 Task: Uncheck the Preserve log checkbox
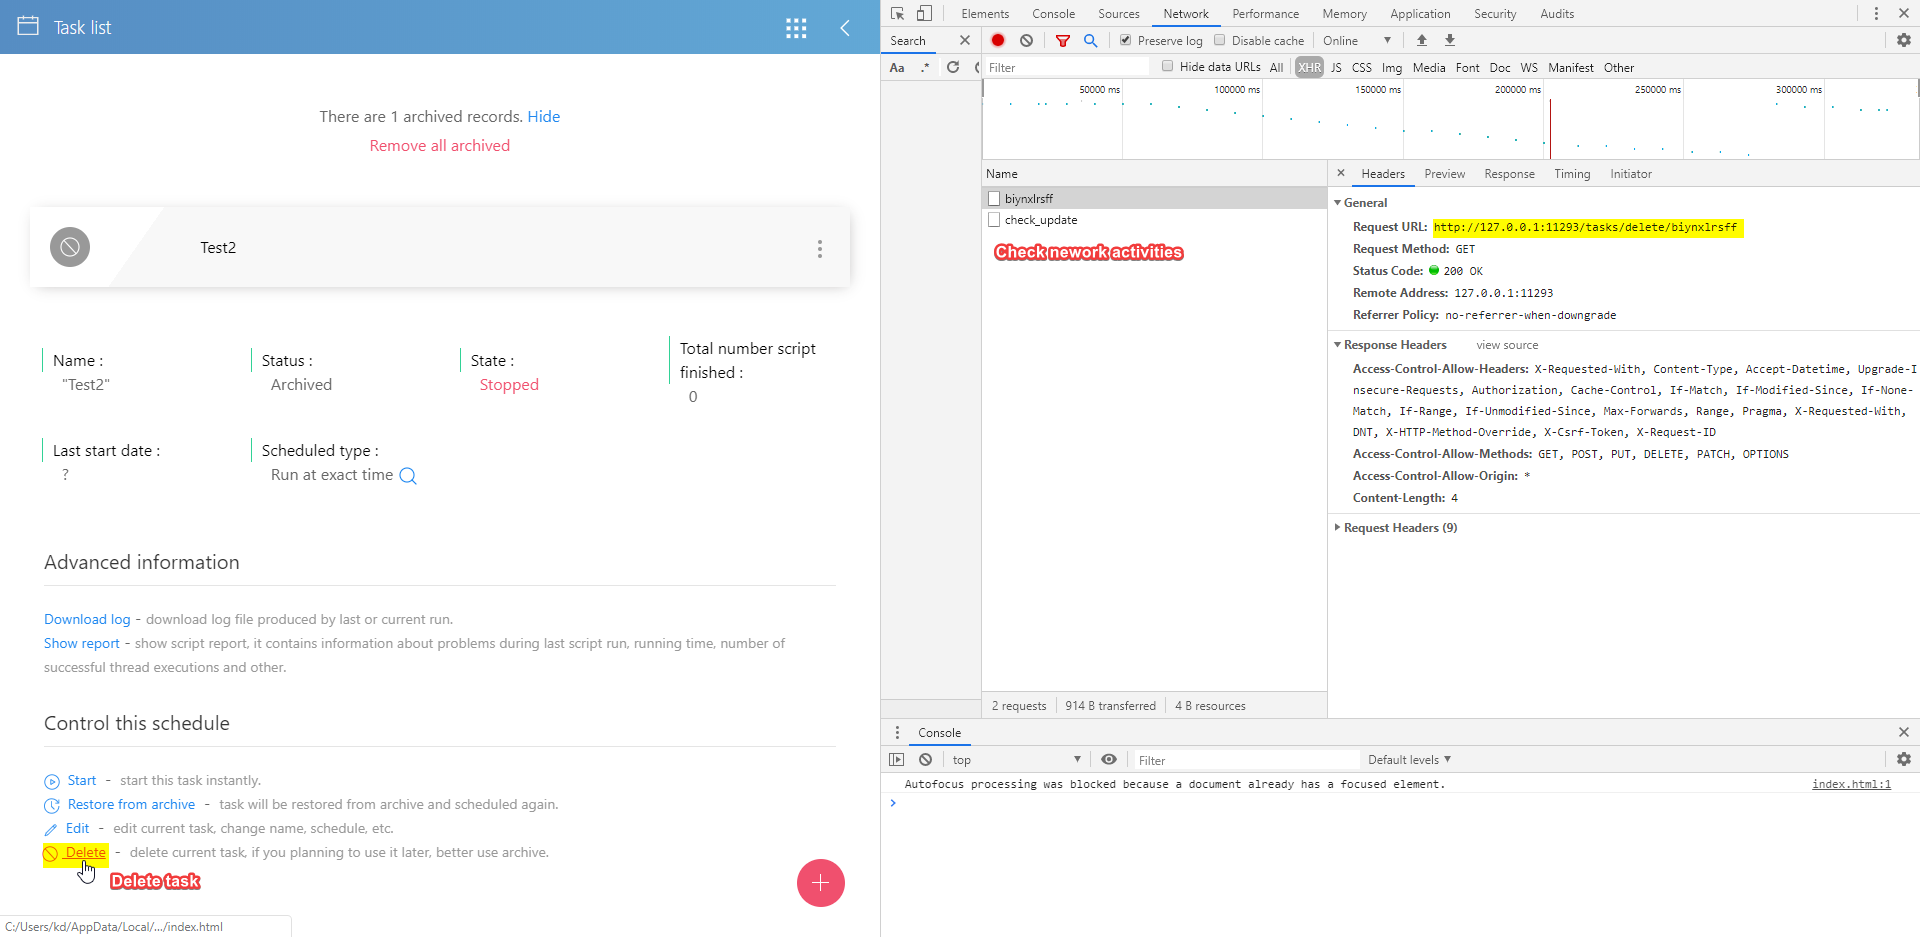tap(1126, 41)
